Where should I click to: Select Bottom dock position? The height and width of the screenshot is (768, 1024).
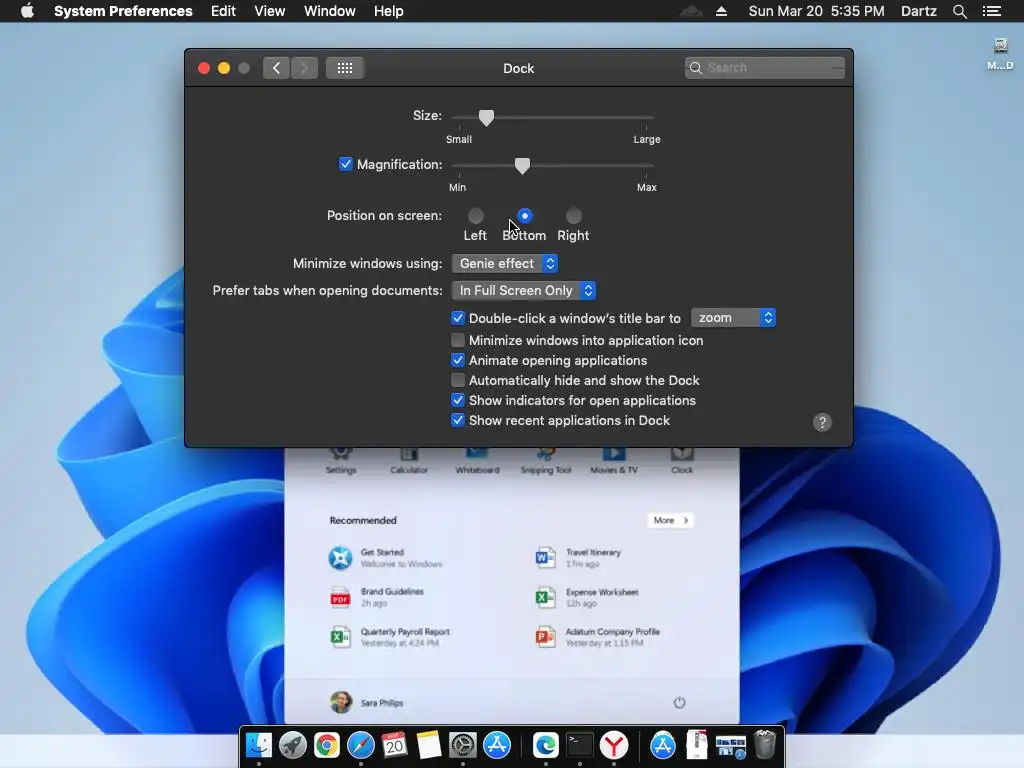(524, 216)
